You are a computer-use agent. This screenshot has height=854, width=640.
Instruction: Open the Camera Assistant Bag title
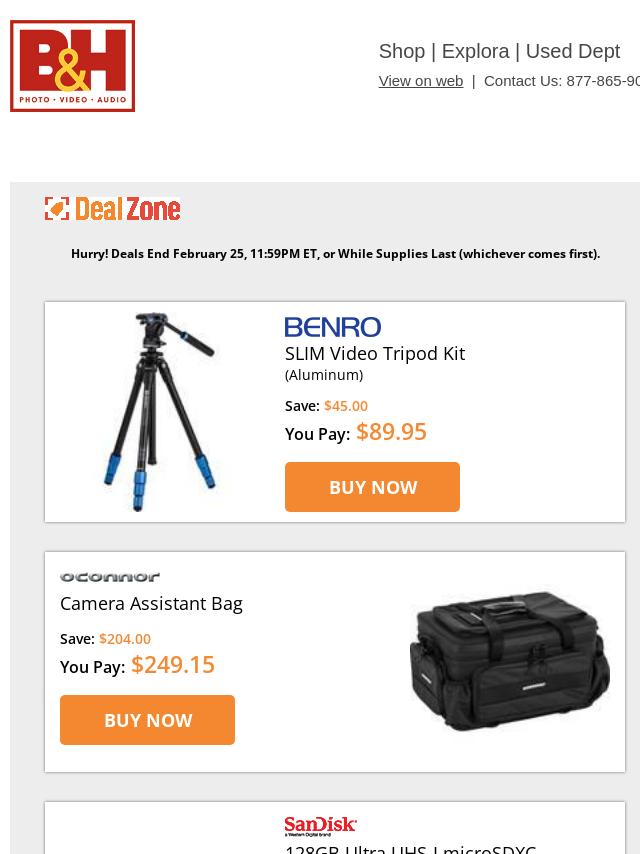pyautogui.click(x=151, y=604)
